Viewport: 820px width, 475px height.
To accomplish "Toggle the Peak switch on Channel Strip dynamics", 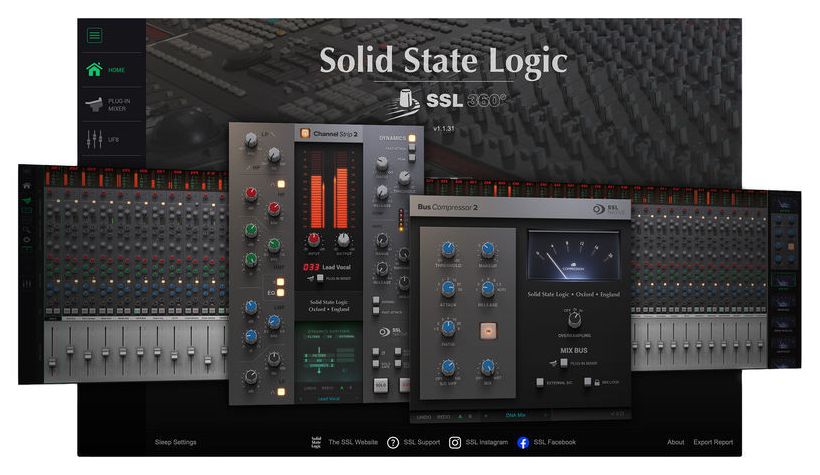I will [x=412, y=157].
